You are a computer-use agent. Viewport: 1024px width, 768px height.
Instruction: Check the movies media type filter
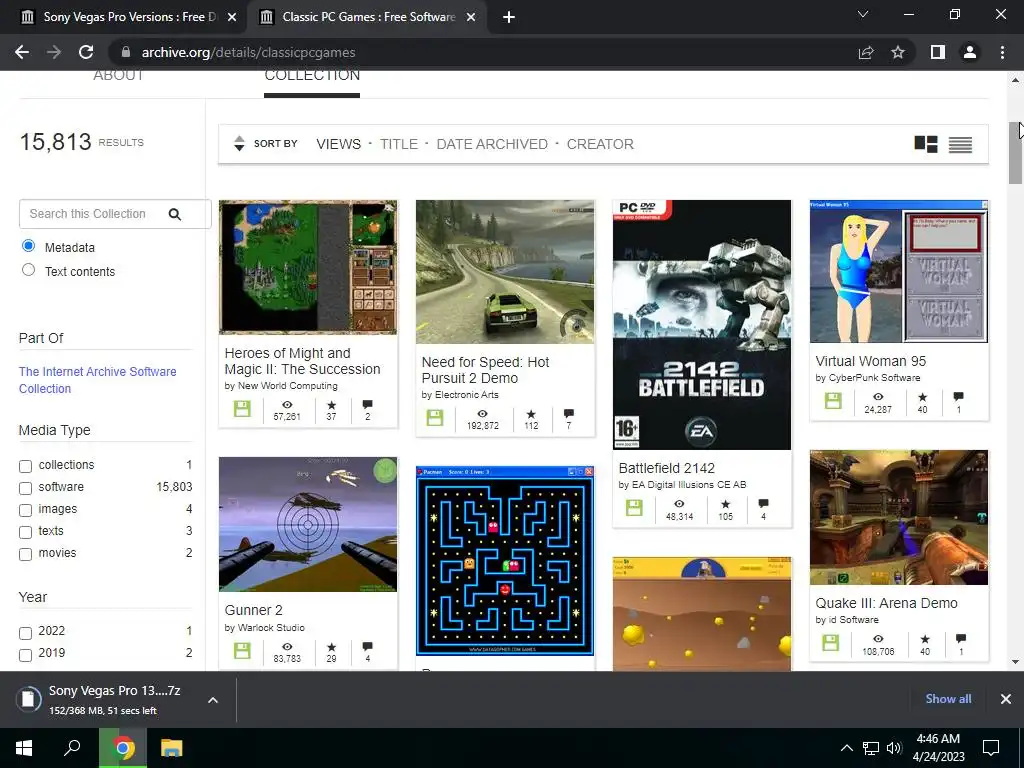(x=25, y=554)
